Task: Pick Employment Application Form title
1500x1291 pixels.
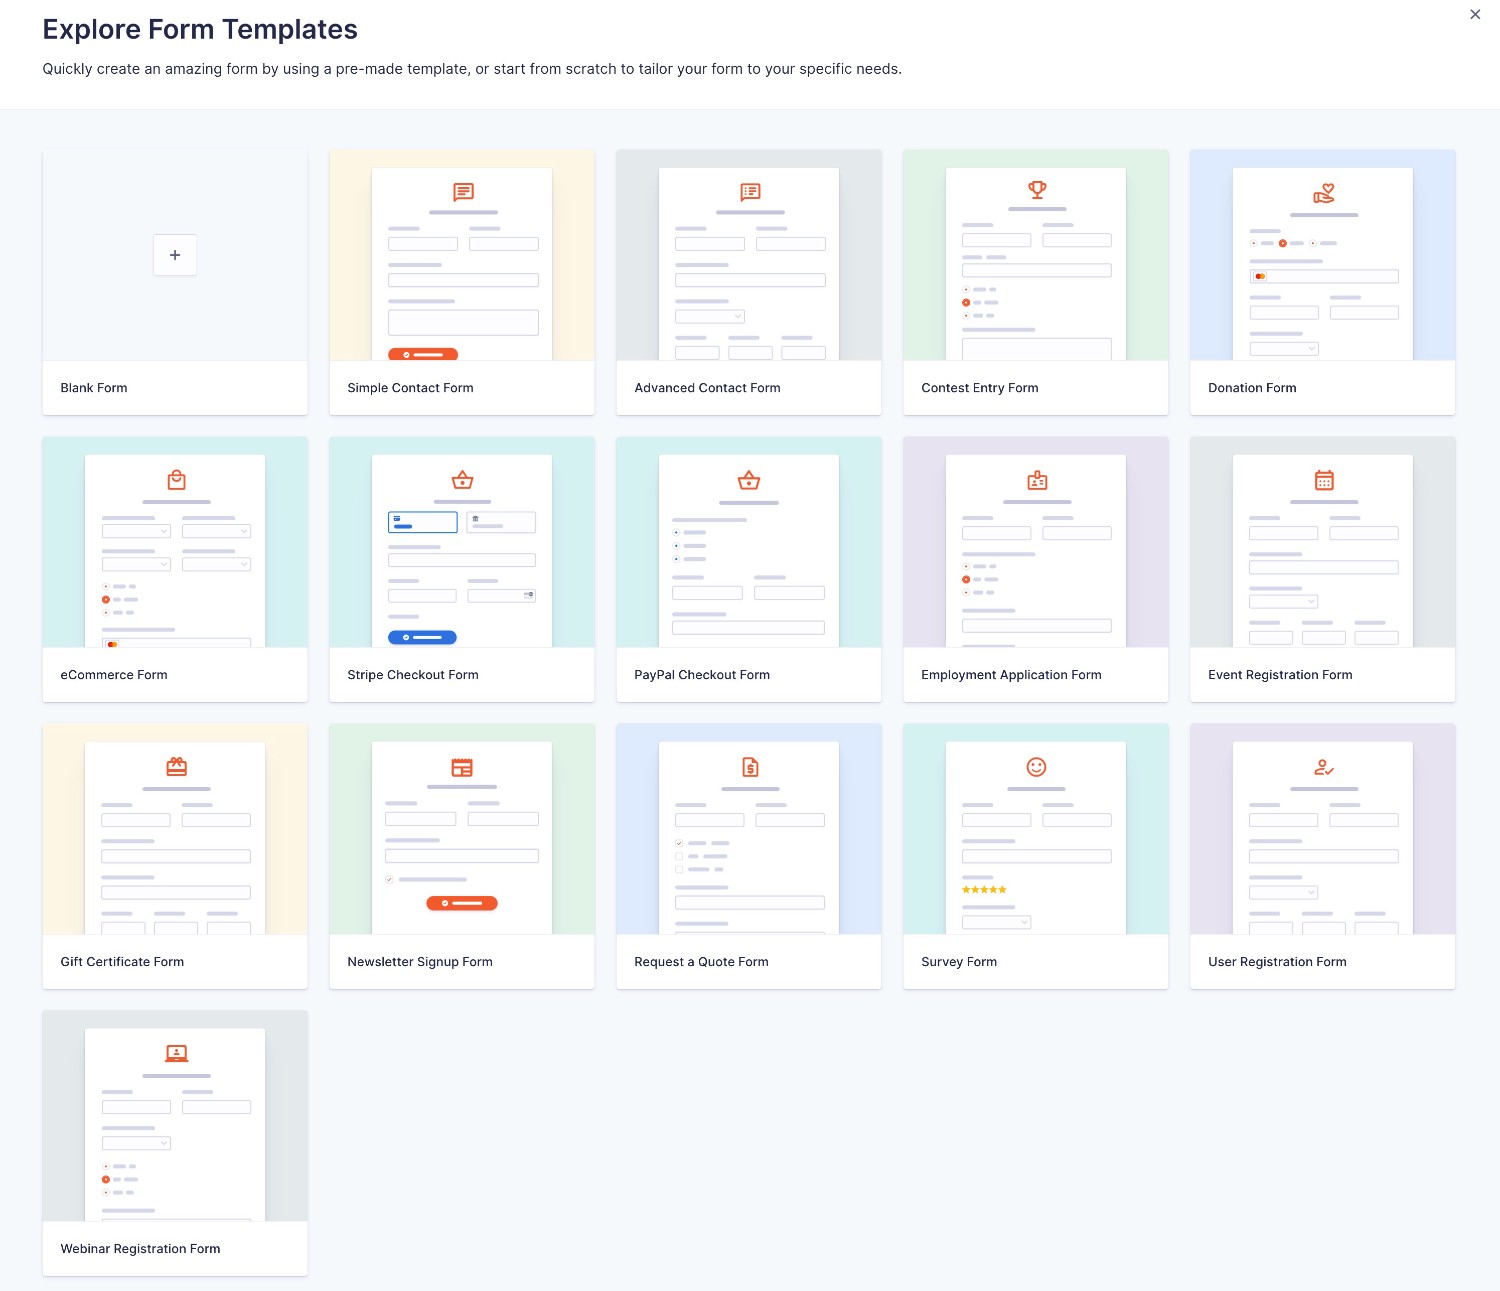Action: coord(1011,675)
